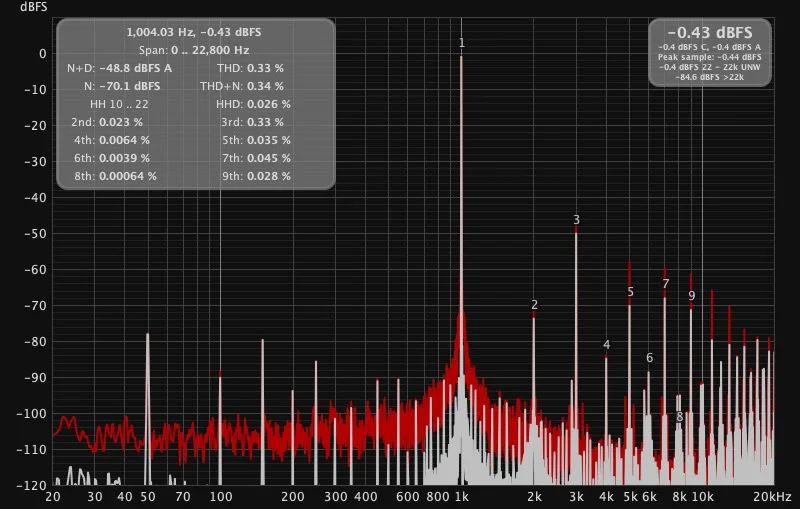Click harmonic marker number 9
The image size is (800, 509).
pos(691,296)
